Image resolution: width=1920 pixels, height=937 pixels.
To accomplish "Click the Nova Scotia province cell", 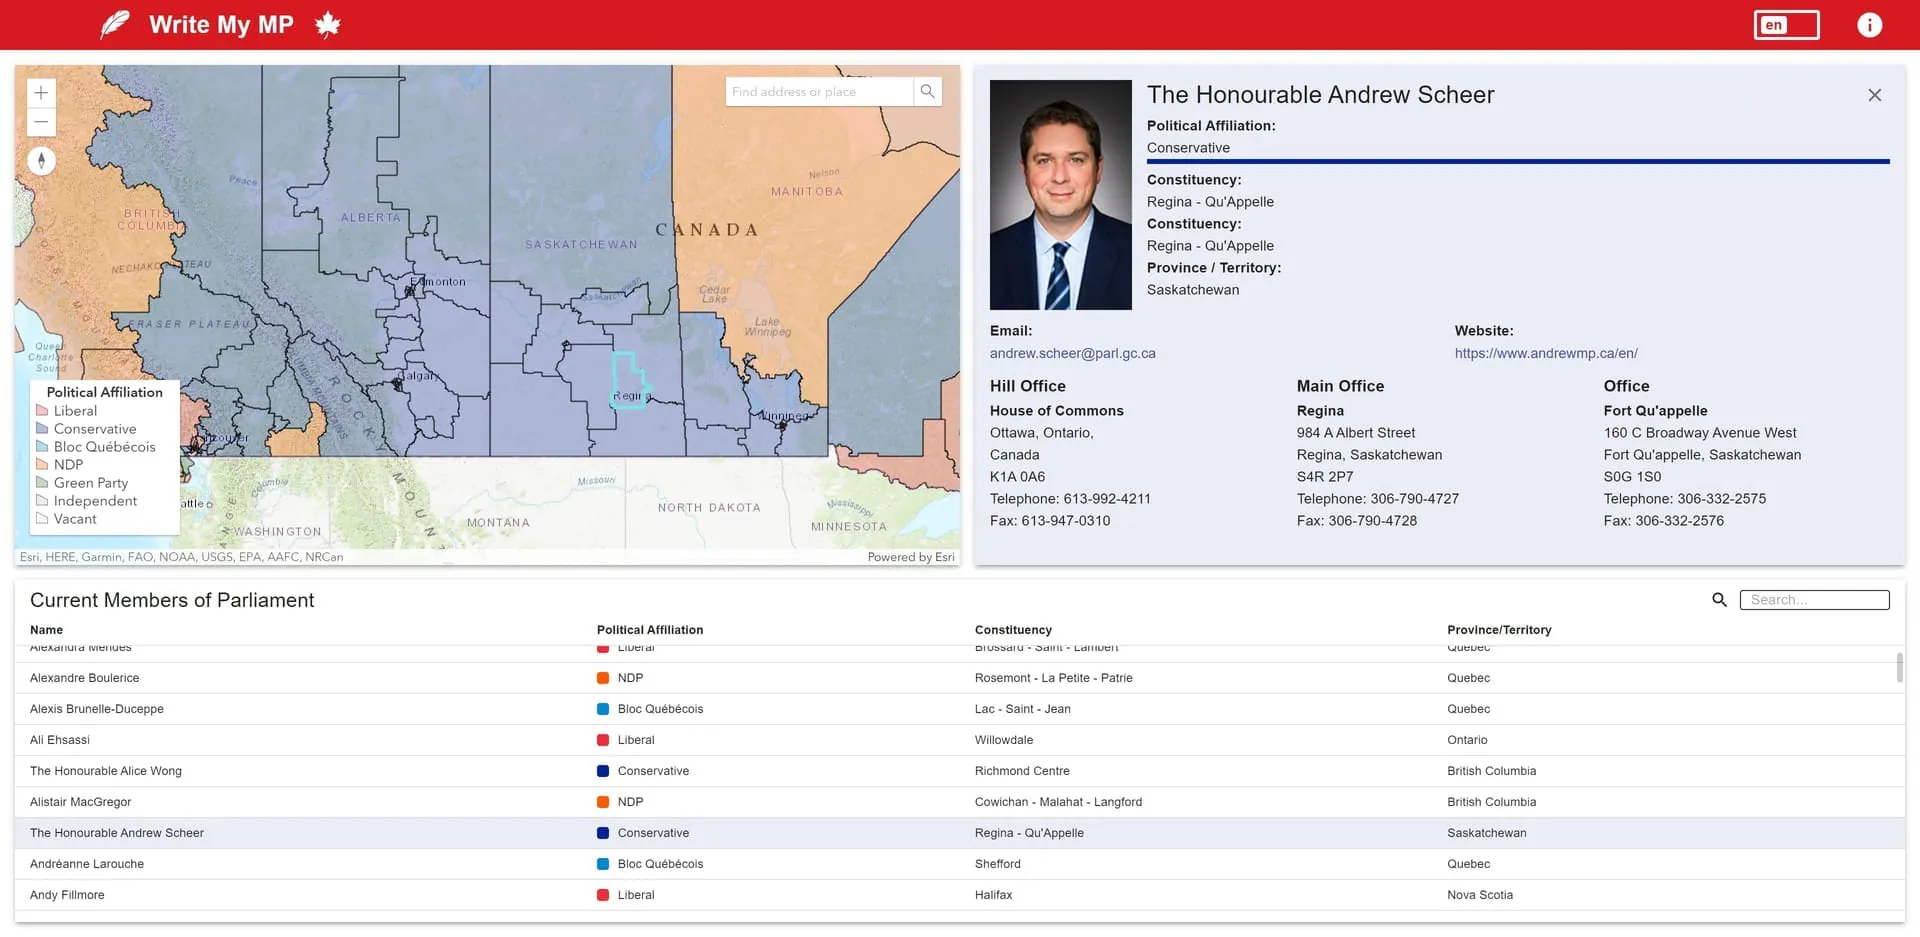I will point(1480,895).
